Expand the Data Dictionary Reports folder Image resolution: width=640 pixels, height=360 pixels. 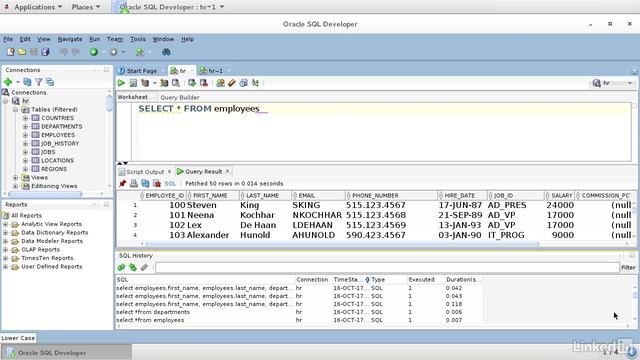point(6,233)
